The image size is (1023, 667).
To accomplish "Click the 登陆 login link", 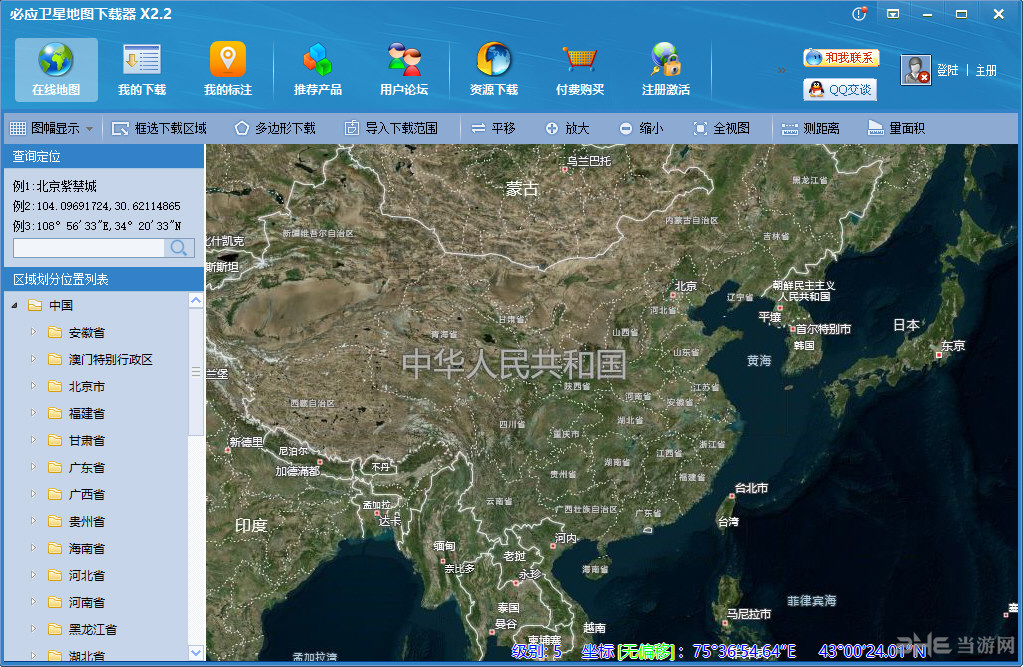I will [x=946, y=70].
